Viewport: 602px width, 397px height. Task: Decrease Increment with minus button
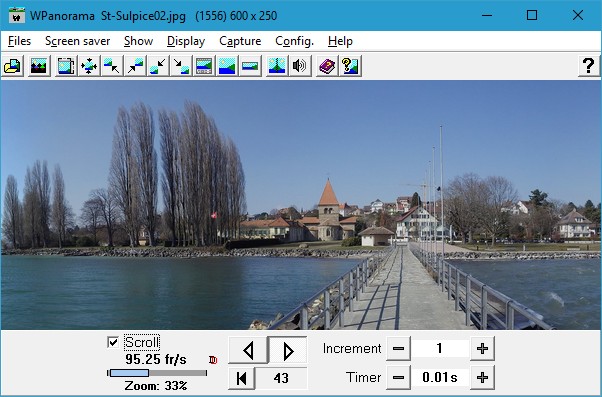(x=398, y=349)
